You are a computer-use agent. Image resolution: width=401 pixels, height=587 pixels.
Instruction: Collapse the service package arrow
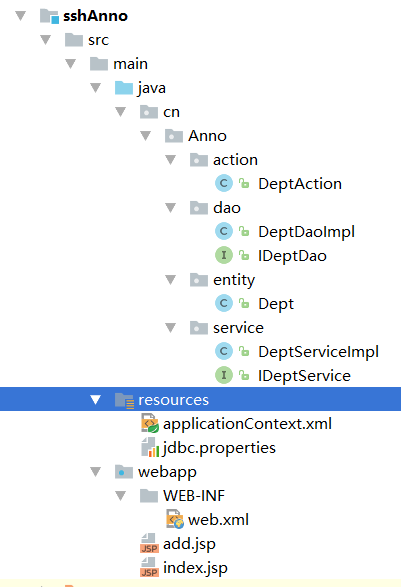click(171, 328)
